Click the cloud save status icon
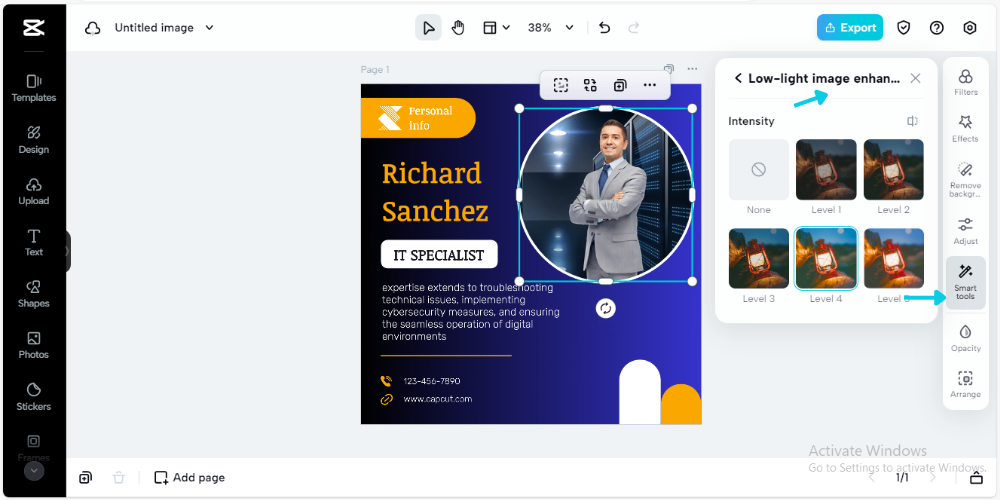The height and width of the screenshot is (500, 1000). [x=93, y=28]
